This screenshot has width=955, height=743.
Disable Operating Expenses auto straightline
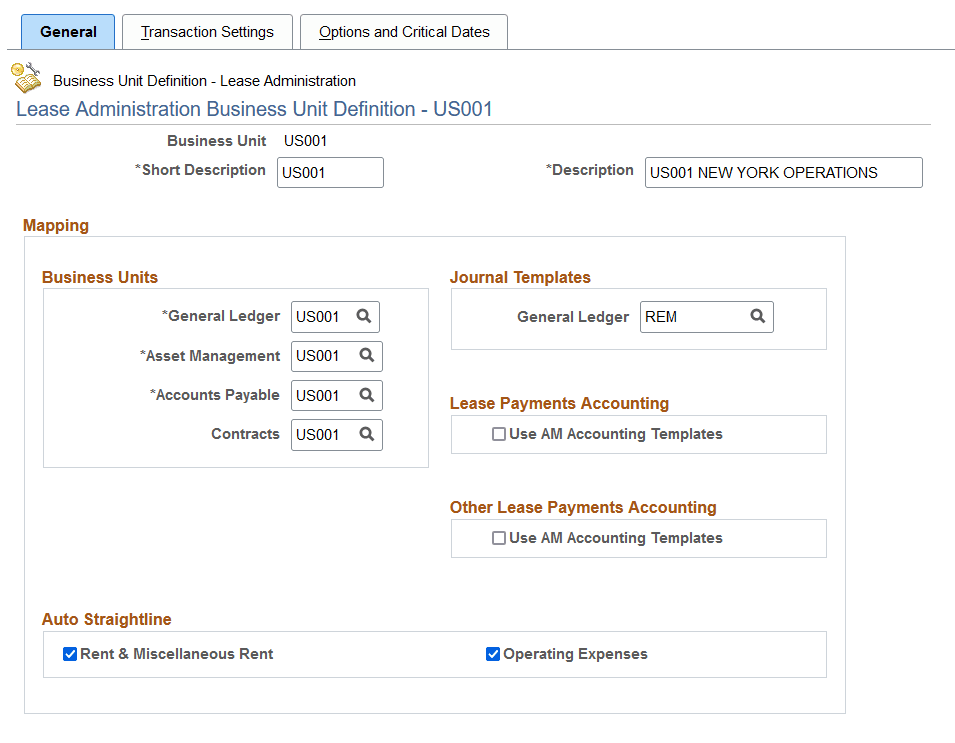click(493, 654)
